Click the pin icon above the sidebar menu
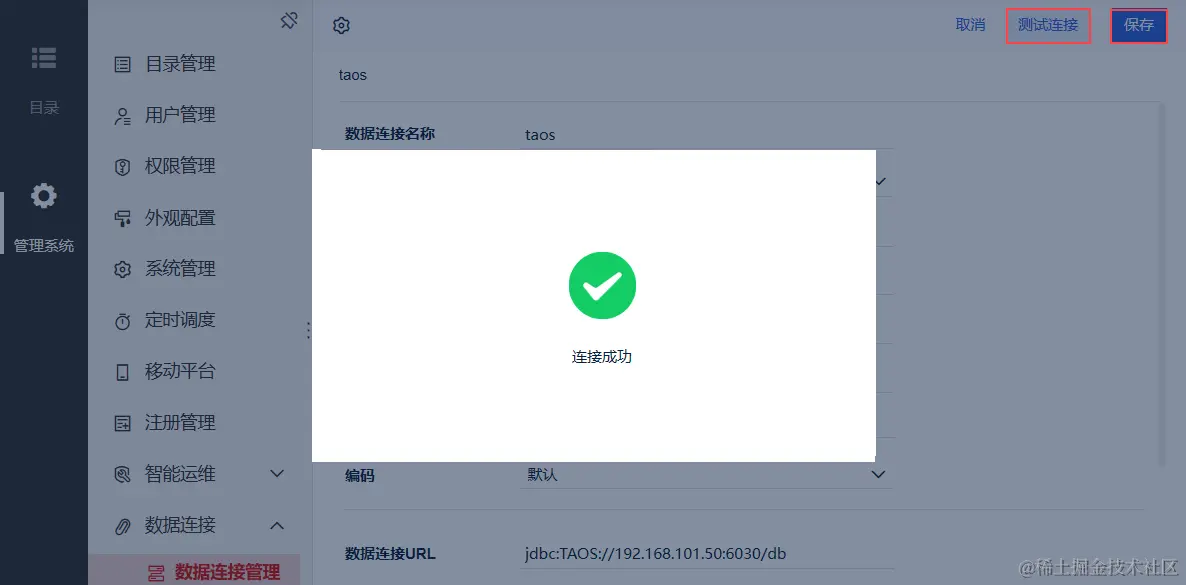Screen dimensions: 1186x585 (x=289, y=21)
